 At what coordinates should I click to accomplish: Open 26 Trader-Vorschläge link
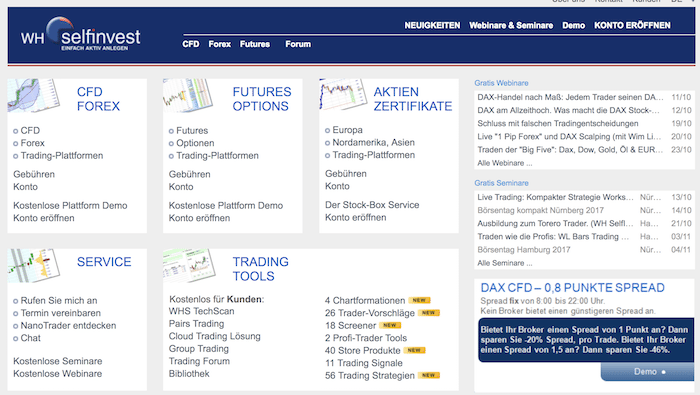[x=370, y=313]
